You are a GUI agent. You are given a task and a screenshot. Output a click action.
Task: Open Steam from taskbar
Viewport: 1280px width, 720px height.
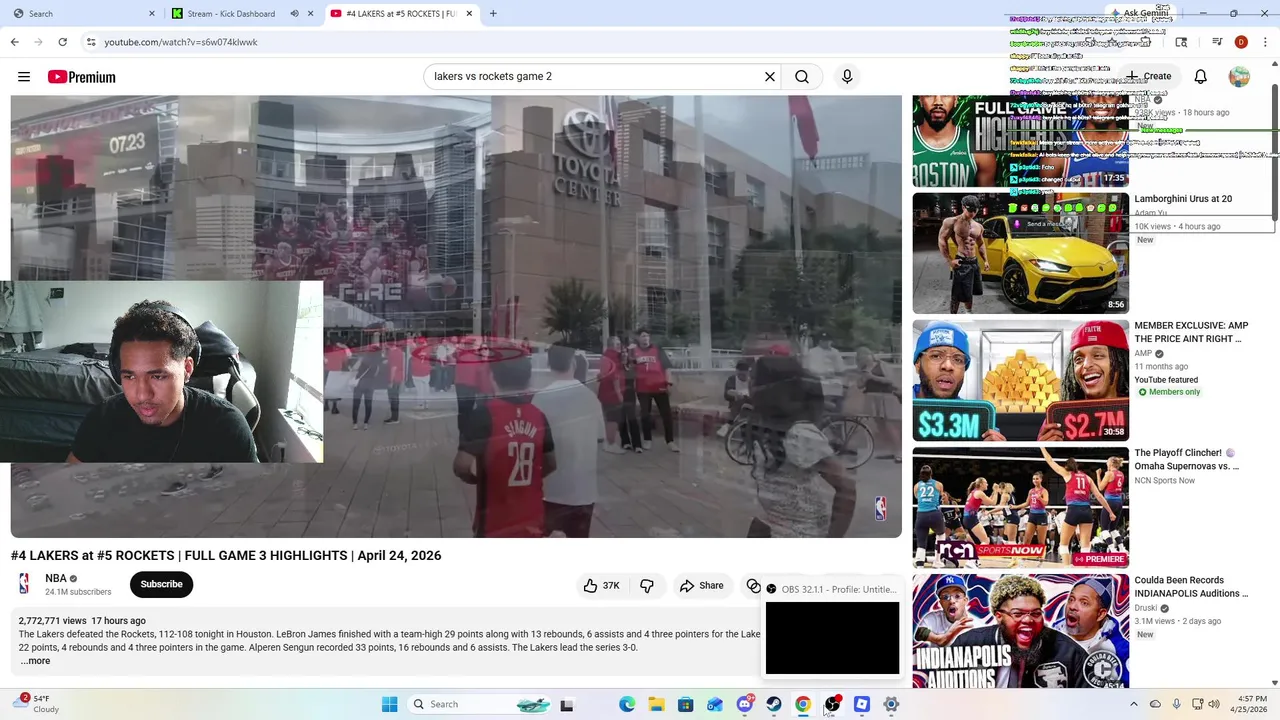[x=774, y=704]
